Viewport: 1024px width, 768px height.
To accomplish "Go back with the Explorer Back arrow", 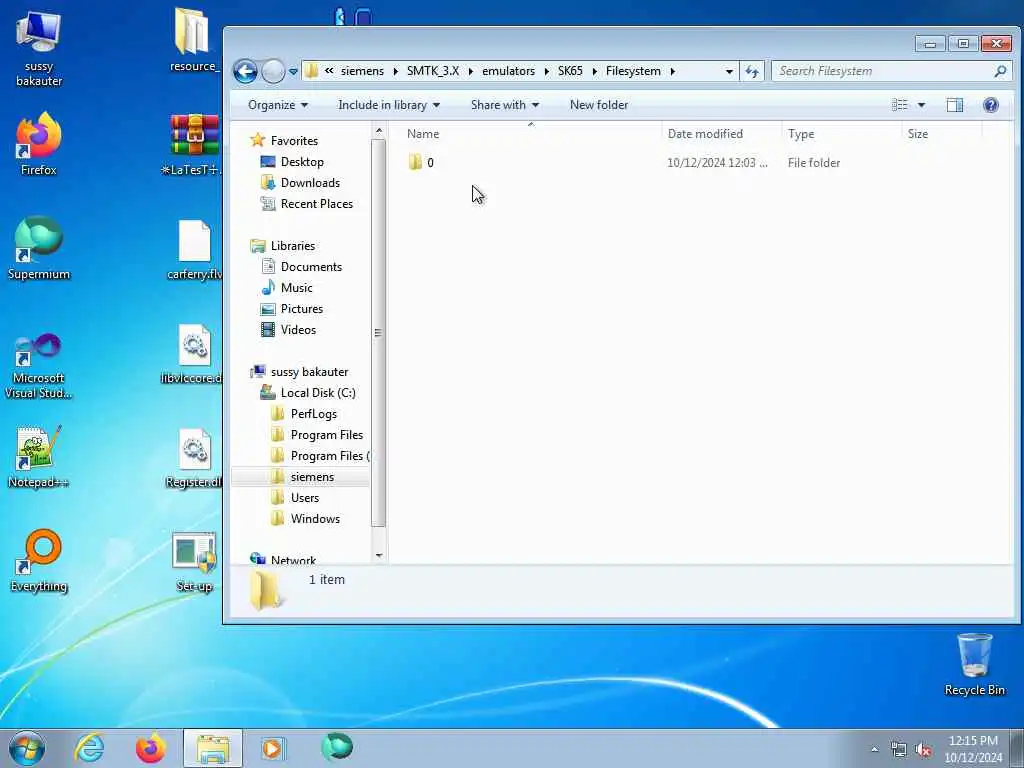I will click(x=245, y=71).
